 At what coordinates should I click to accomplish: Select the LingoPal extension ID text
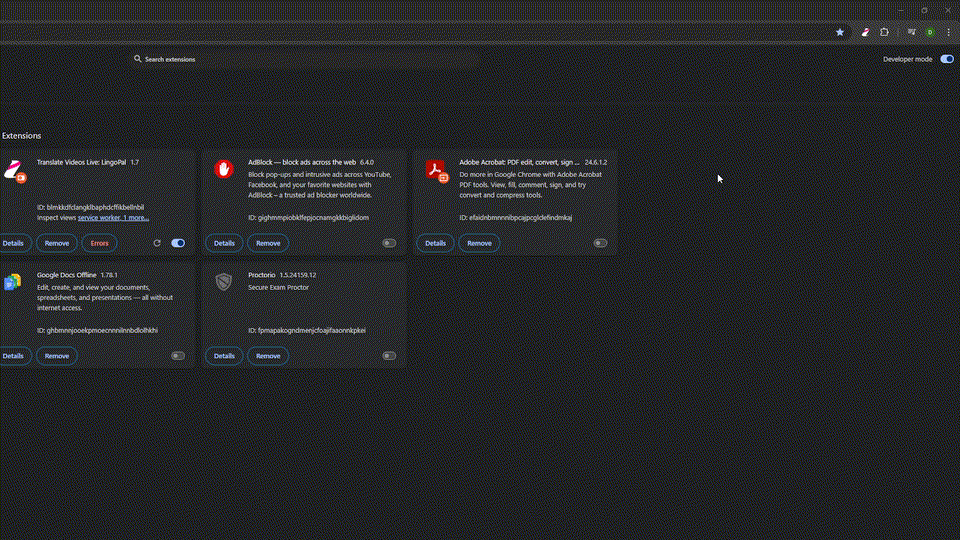(x=91, y=207)
